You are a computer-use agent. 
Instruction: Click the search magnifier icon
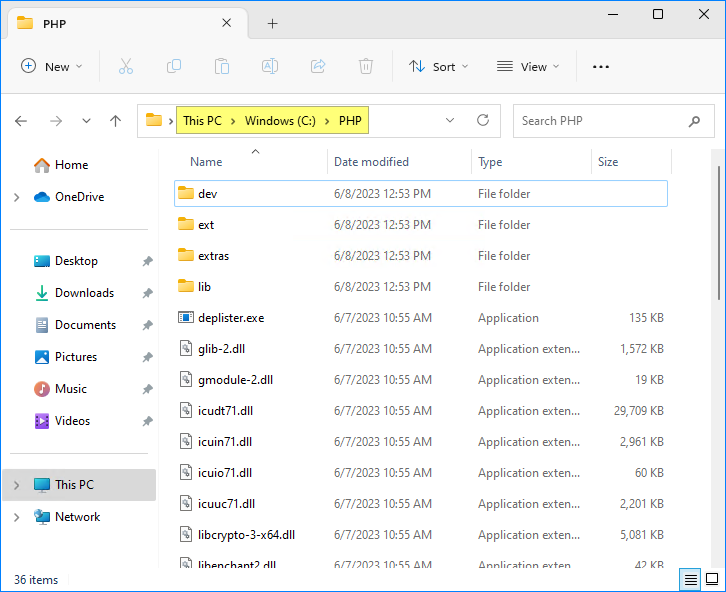point(694,121)
